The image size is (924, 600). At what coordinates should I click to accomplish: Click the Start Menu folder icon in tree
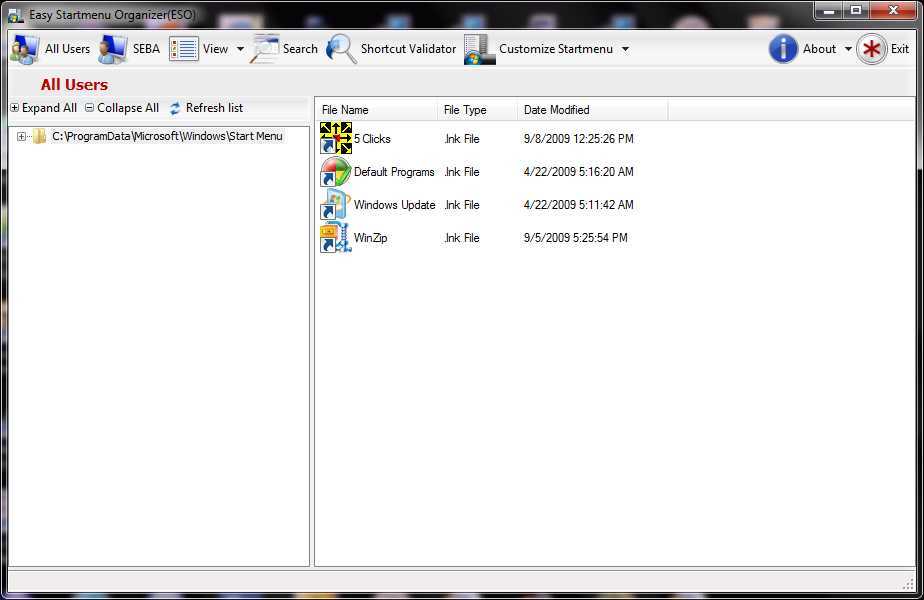click(39, 136)
